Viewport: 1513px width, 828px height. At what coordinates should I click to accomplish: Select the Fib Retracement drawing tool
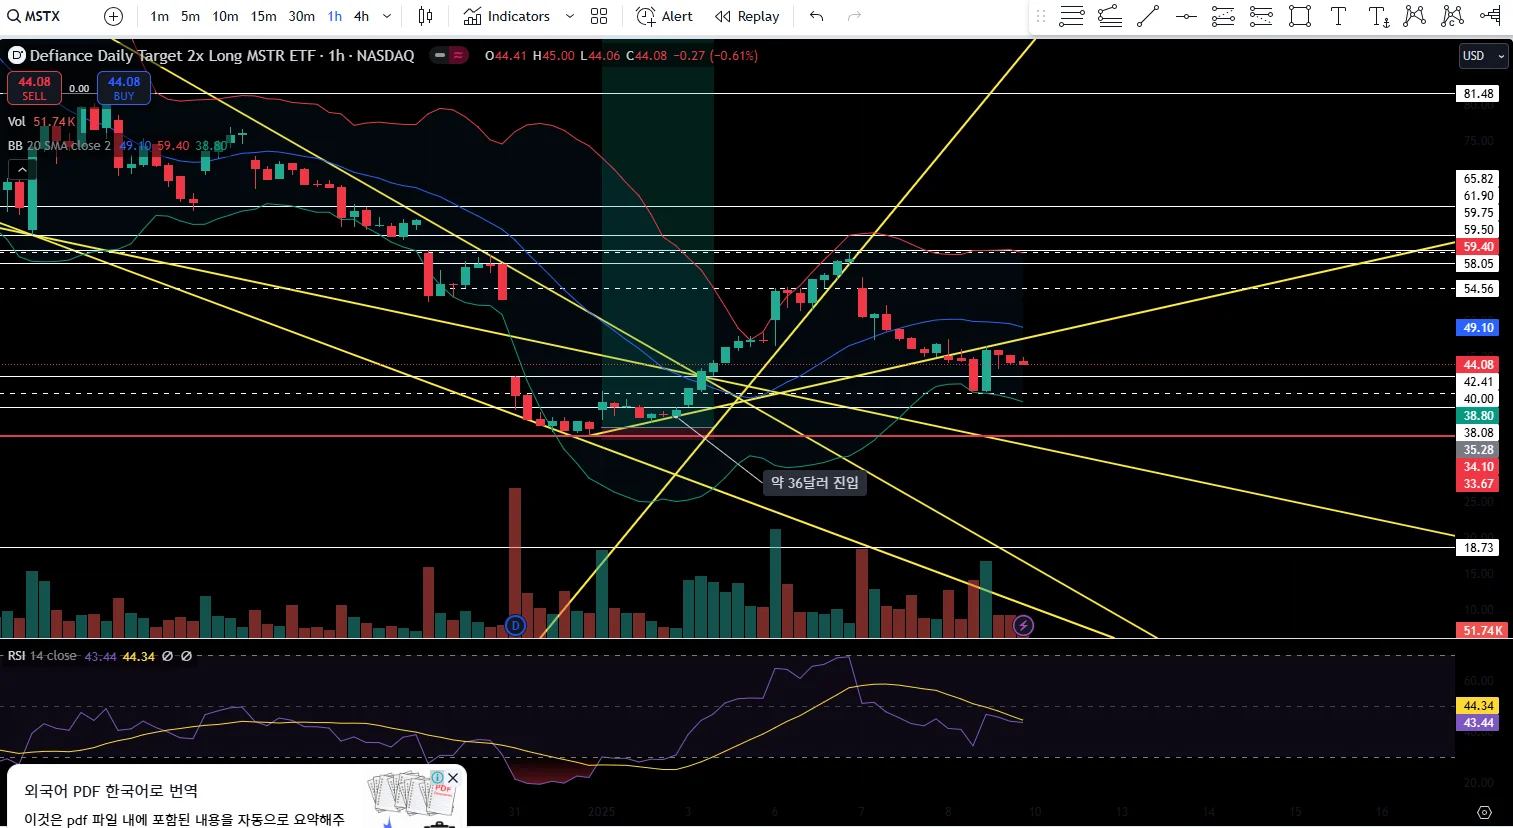[x=1223, y=16]
